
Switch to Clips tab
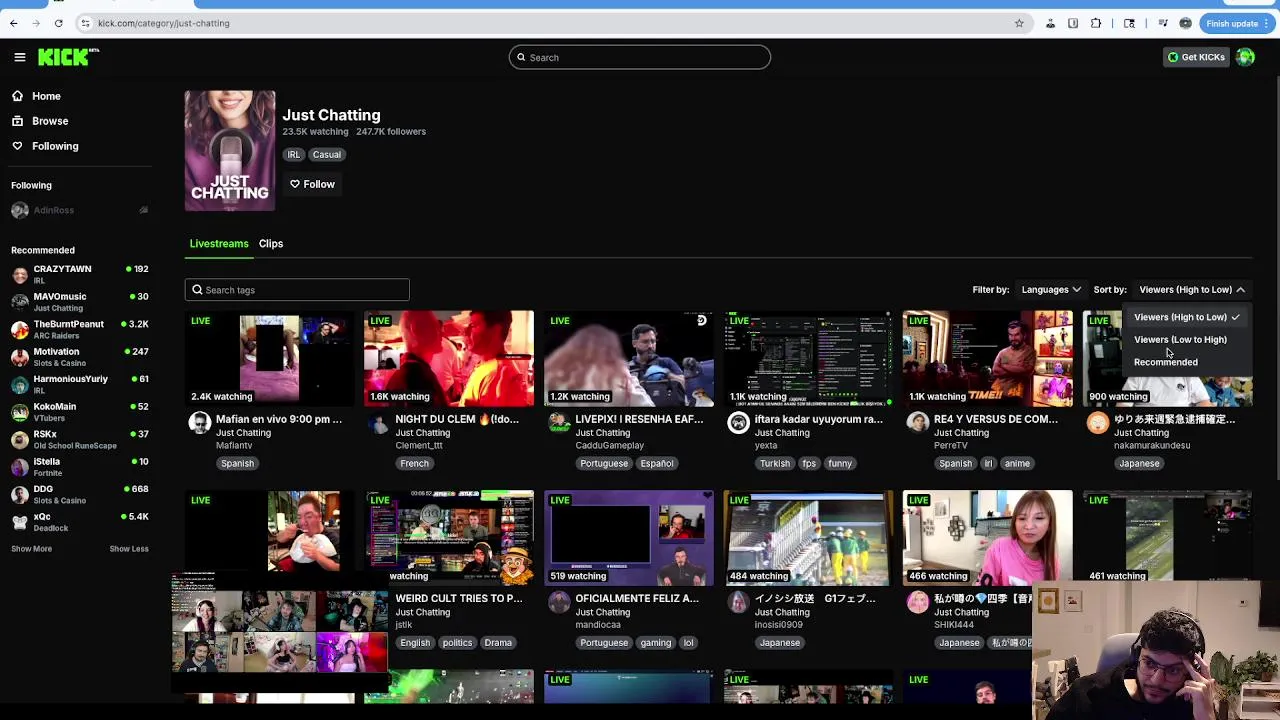click(x=271, y=244)
